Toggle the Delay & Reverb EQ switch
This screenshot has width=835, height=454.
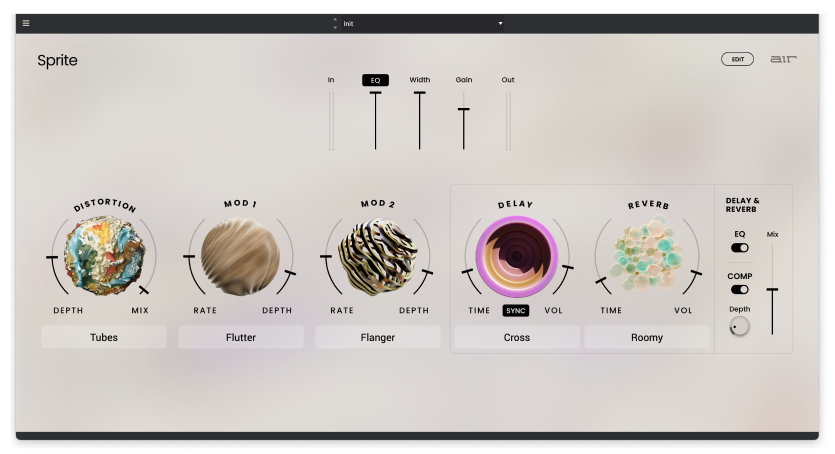pos(739,247)
